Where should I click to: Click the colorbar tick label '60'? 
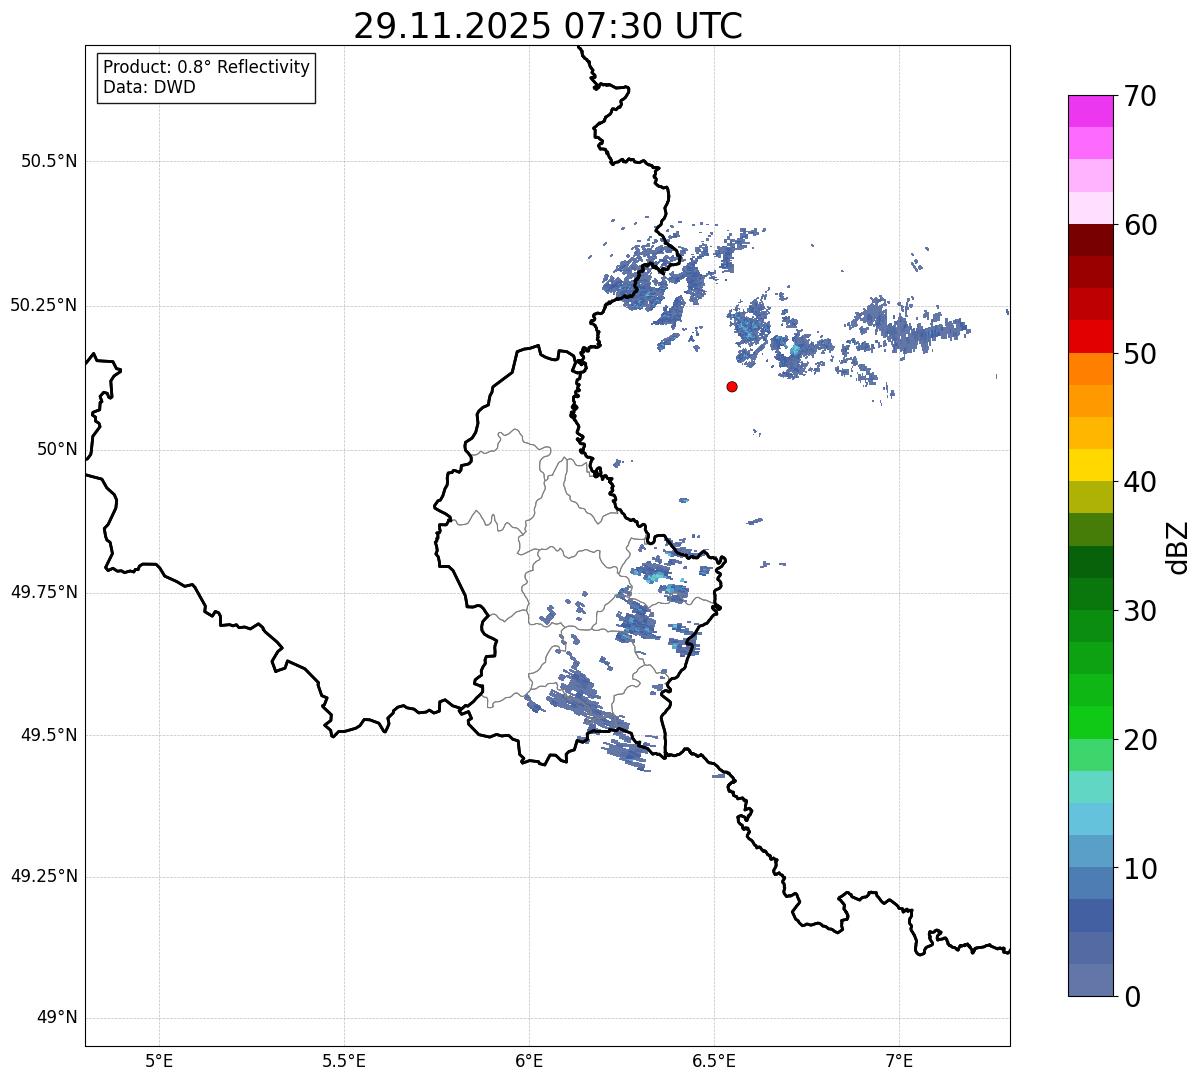[x=1140, y=225]
